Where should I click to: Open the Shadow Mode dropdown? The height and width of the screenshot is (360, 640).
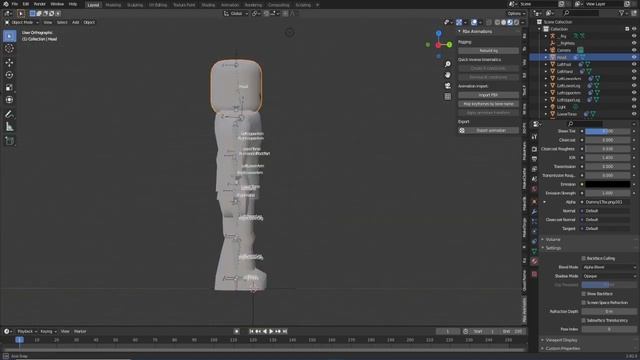[x=609, y=276]
